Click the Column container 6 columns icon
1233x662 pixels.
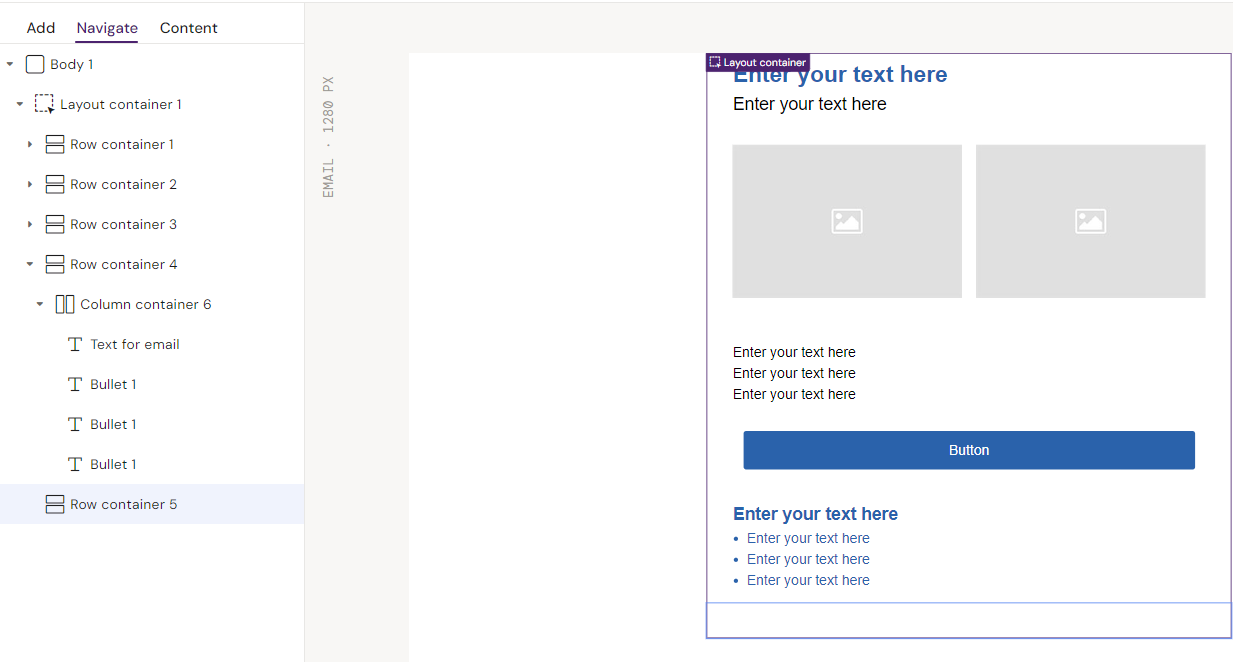coord(65,304)
